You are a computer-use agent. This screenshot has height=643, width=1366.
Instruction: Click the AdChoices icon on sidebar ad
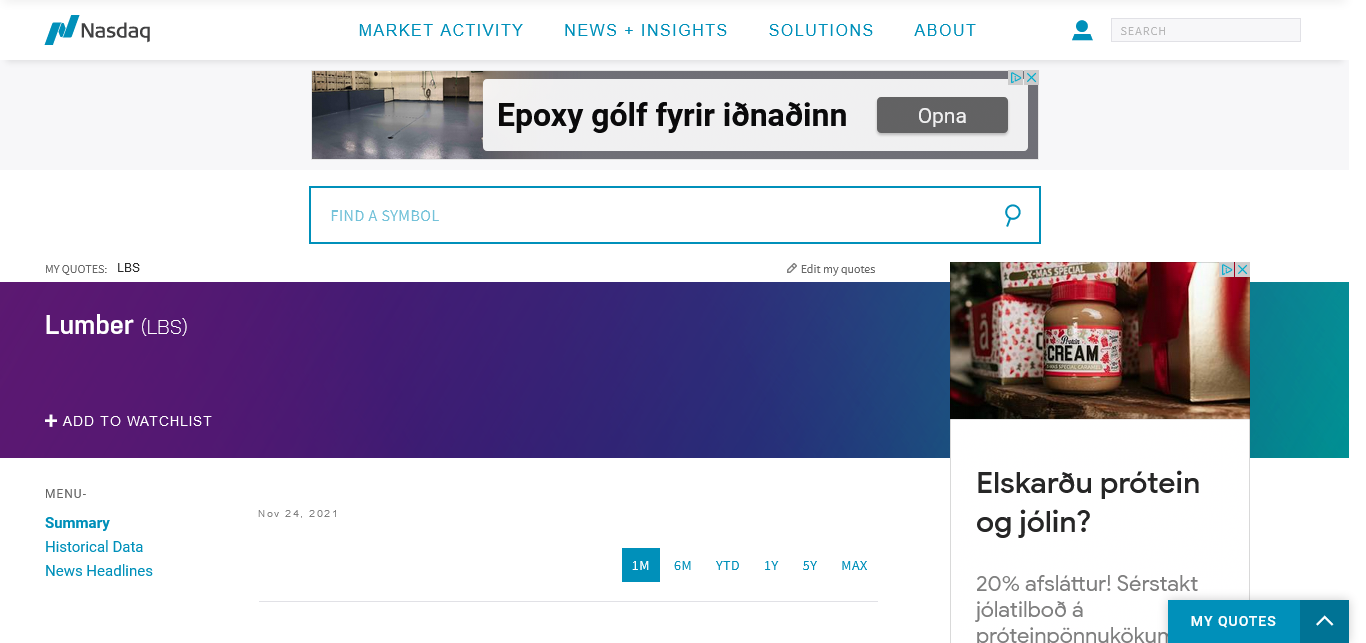(1227, 270)
